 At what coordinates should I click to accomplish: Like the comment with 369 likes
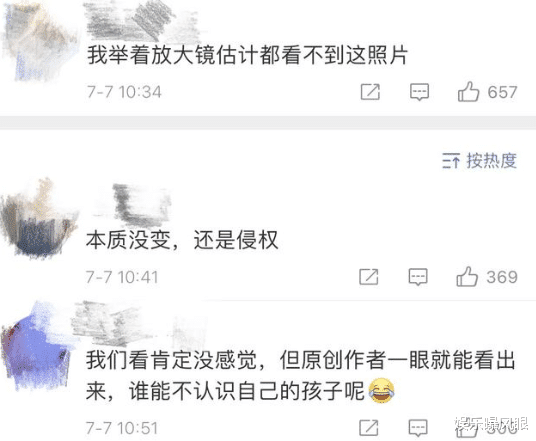467,276
